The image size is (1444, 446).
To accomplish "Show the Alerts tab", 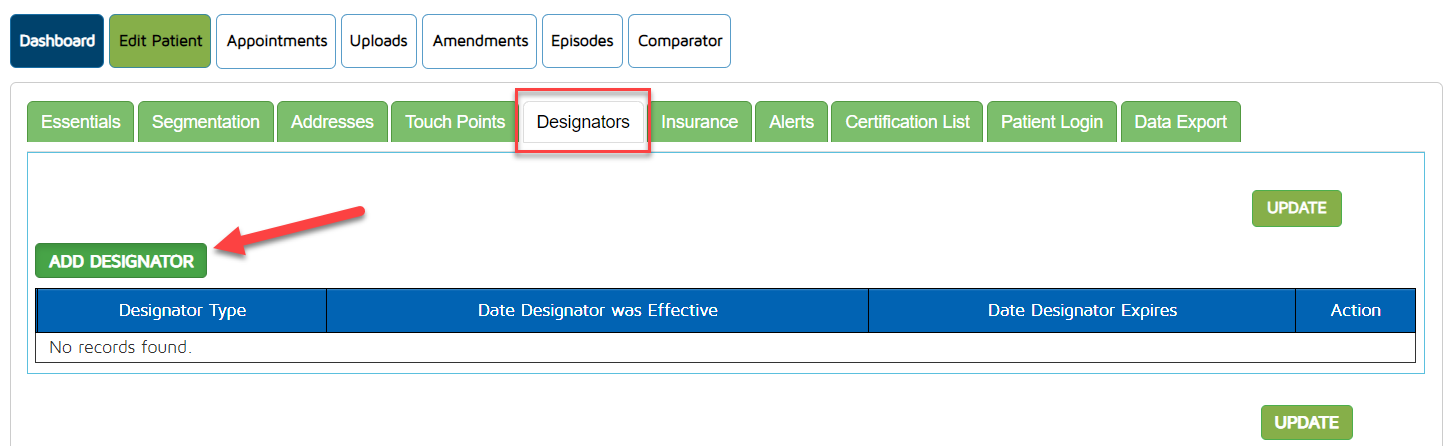I will click(x=791, y=122).
